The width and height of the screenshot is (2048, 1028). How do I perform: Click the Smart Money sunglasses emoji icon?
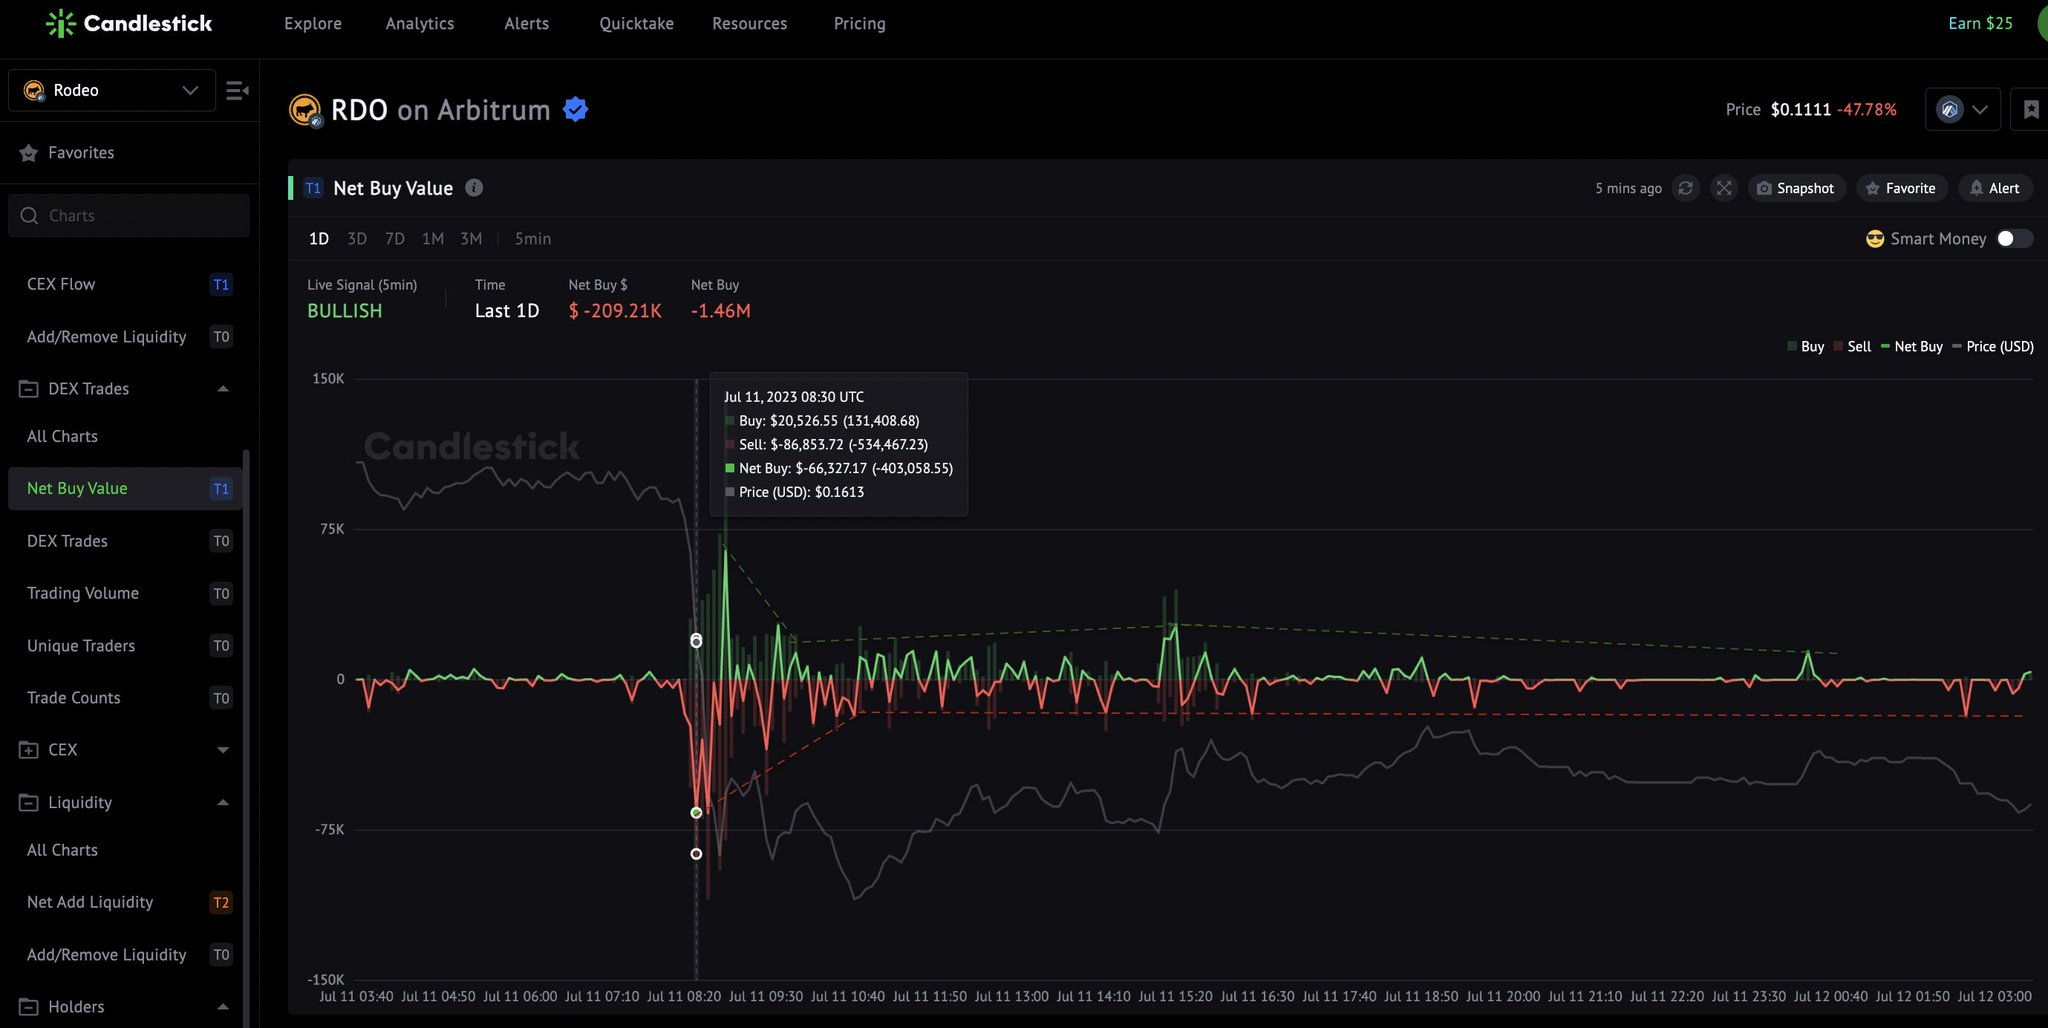(1875, 239)
